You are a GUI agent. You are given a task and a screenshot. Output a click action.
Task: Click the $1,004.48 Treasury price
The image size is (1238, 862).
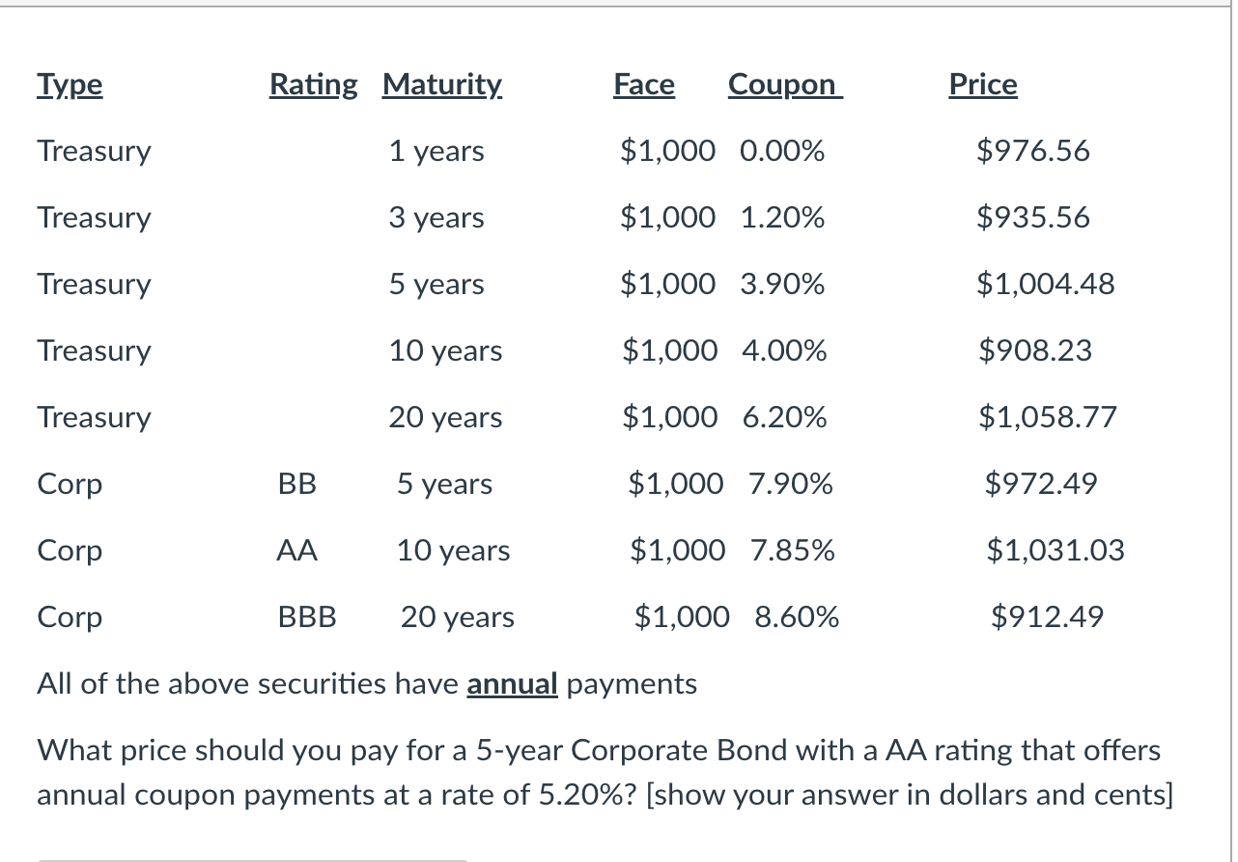click(x=1045, y=285)
